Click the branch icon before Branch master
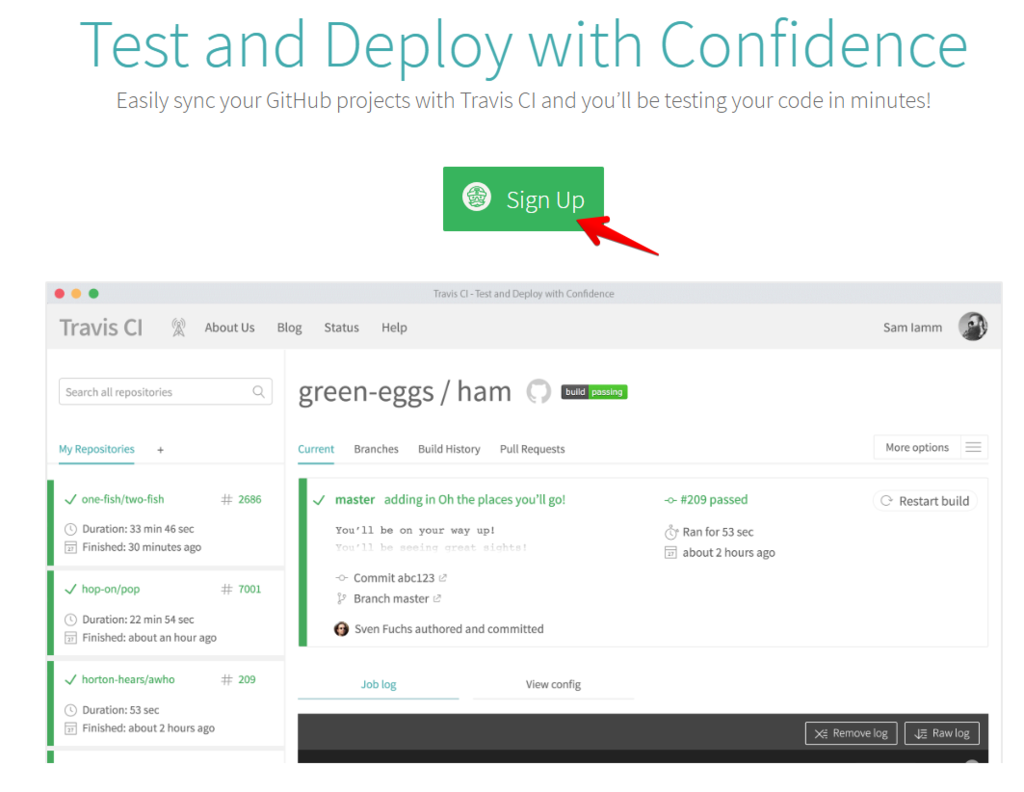The image size is (1024, 792). [341, 599]
